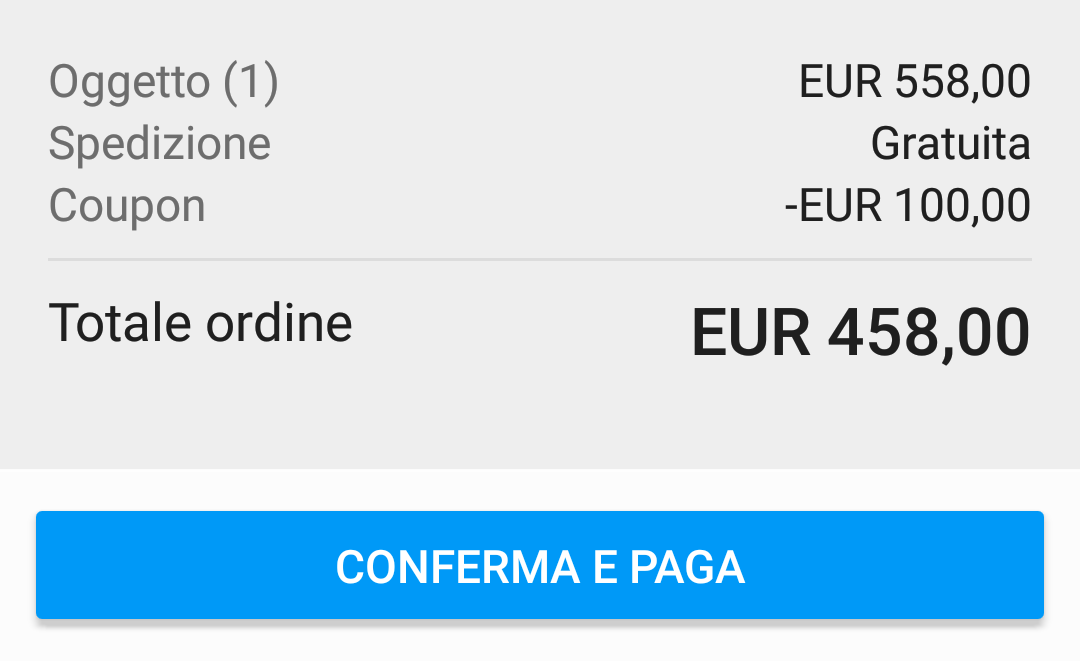
Task: Confirm and pay the order
Action: (x=540, y=566)
